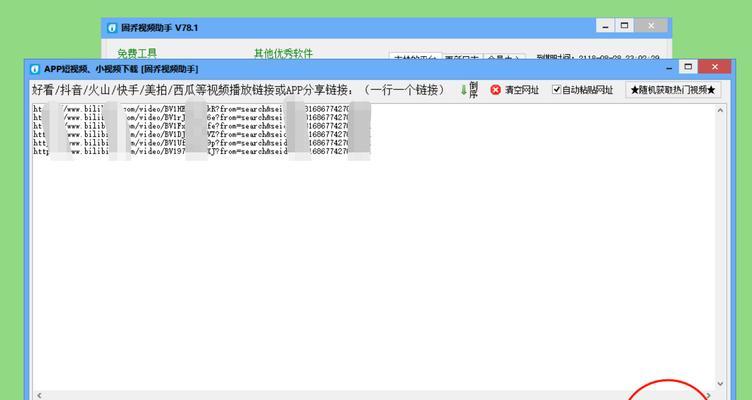Image resolution: width=752 pixels, height=400 pixels.
Task: Select the URL line containing BV1HE
Action: (x=201, y=109)
